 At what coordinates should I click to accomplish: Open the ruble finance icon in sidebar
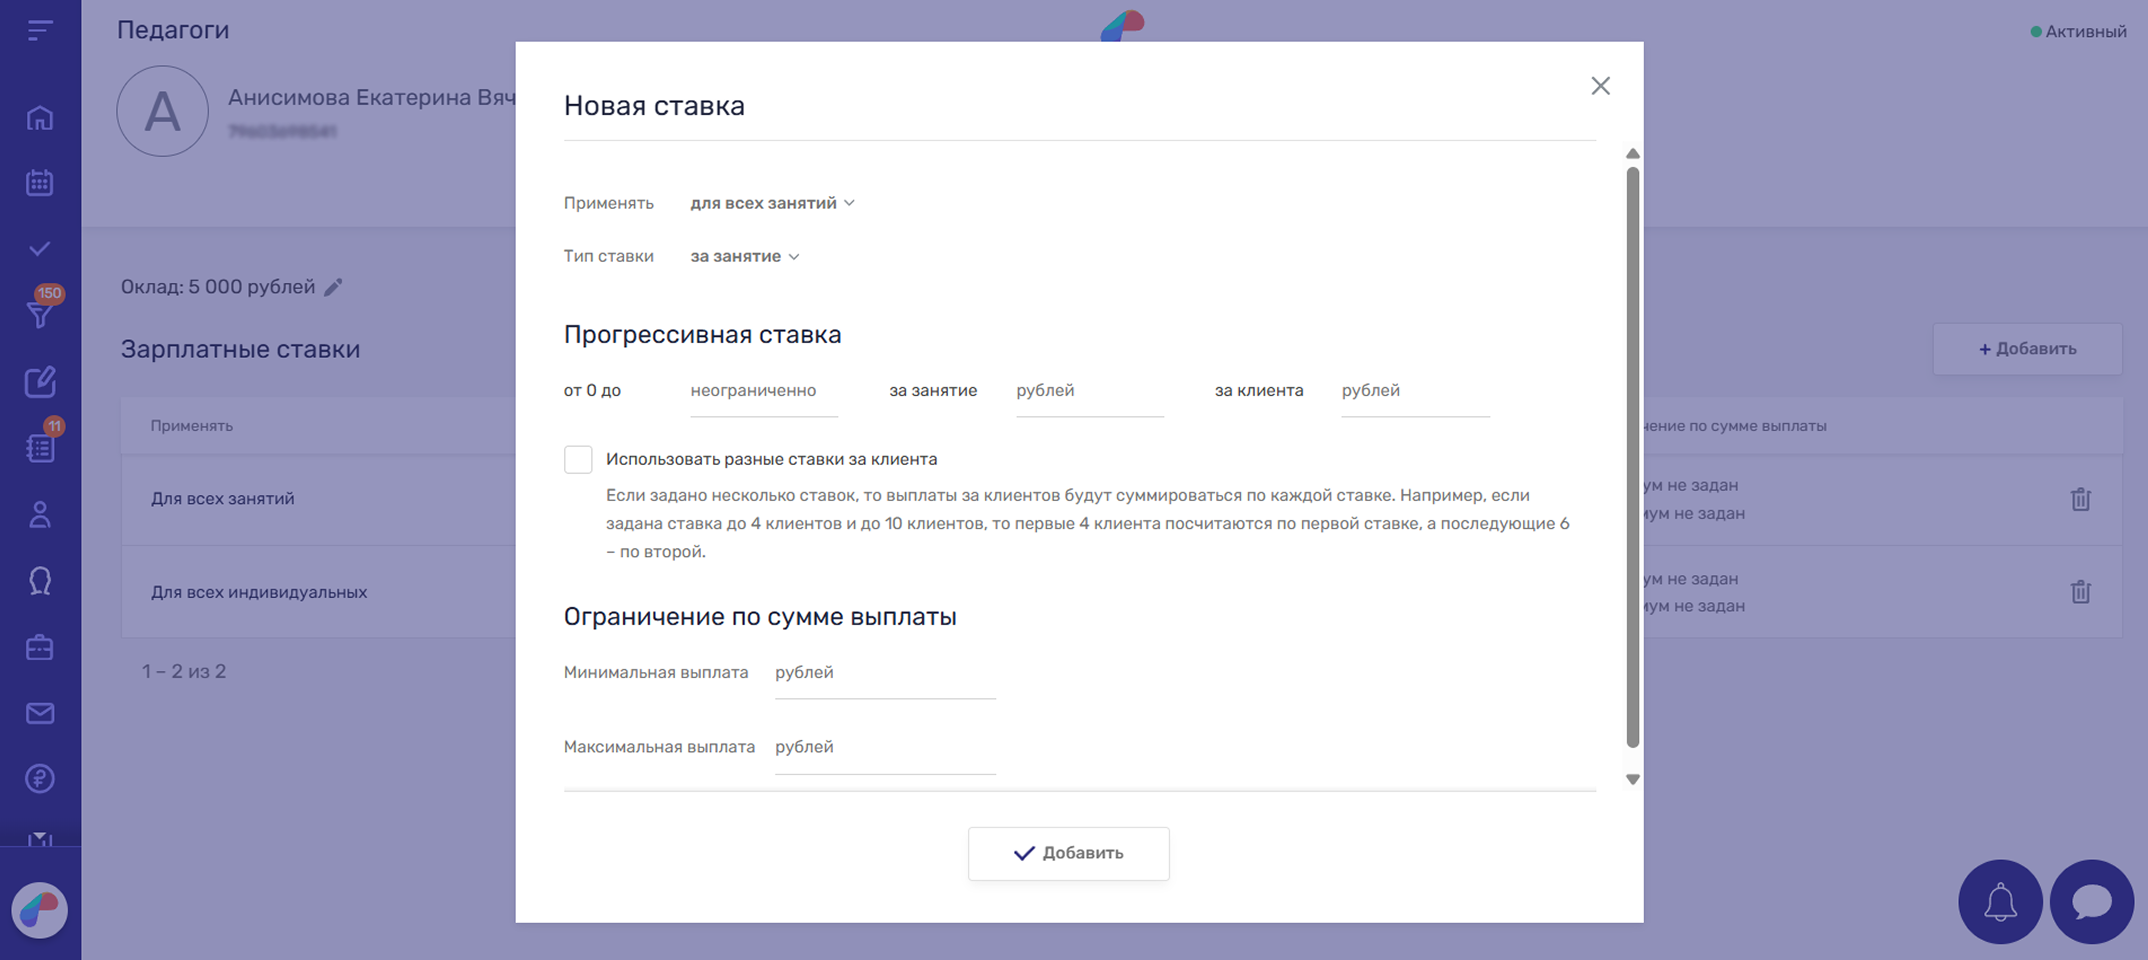(40, 778)
